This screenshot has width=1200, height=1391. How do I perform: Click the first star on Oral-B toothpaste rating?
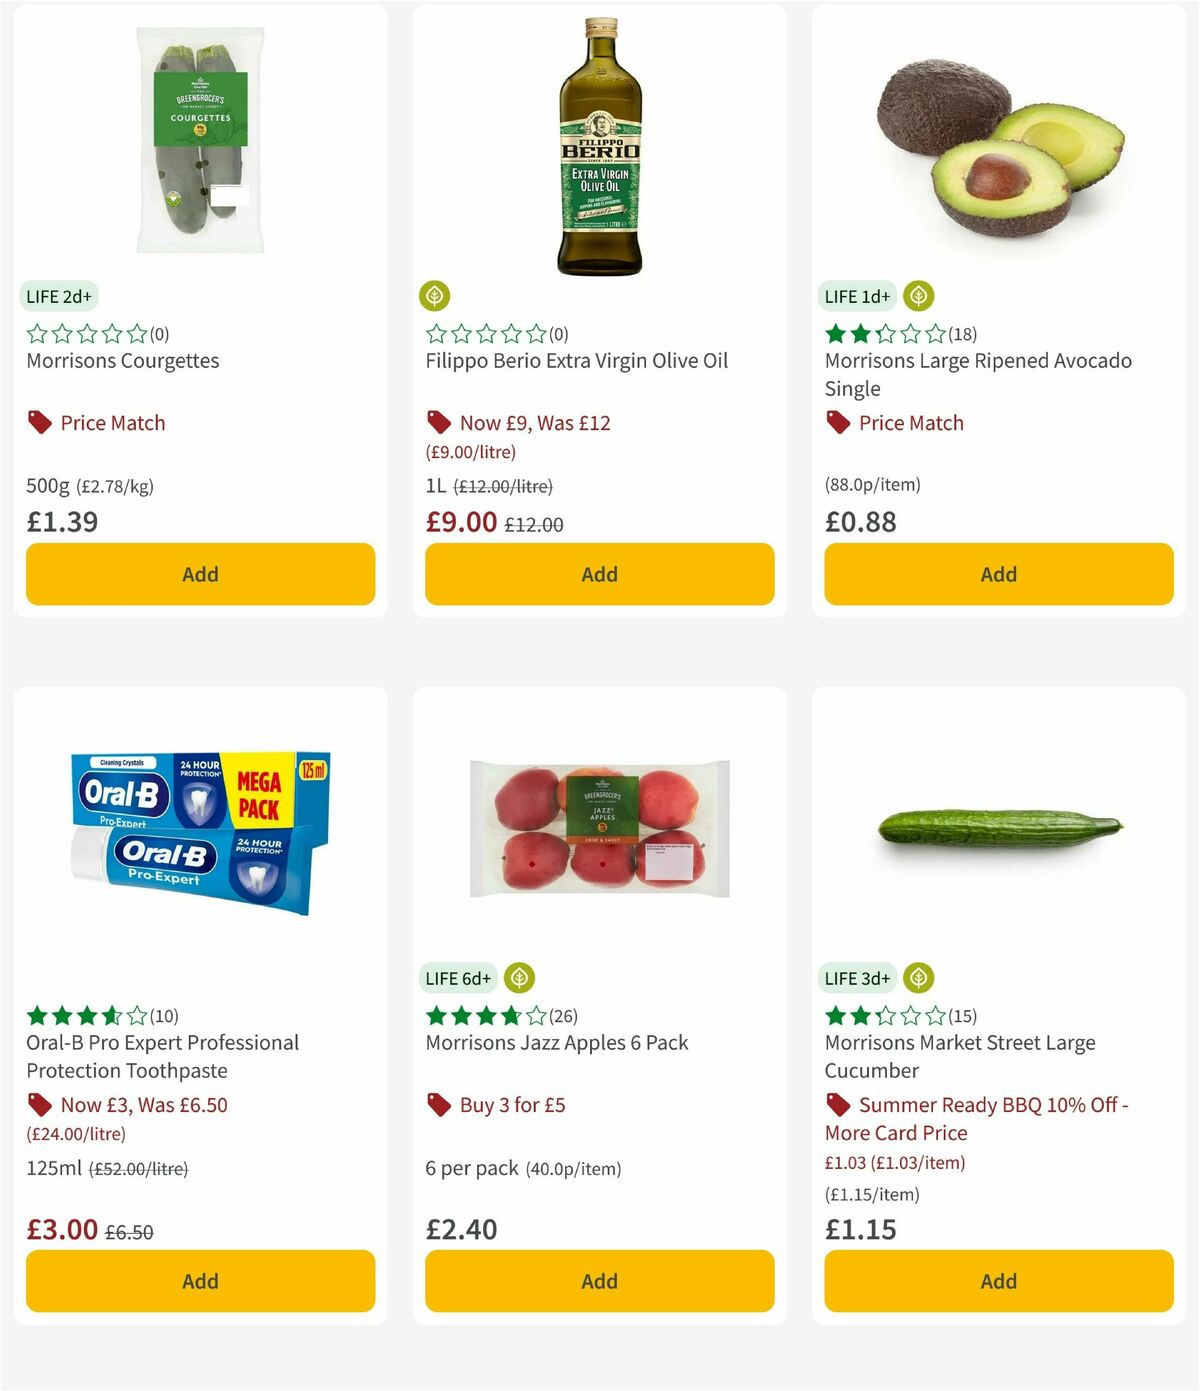tap(35, 1015)
